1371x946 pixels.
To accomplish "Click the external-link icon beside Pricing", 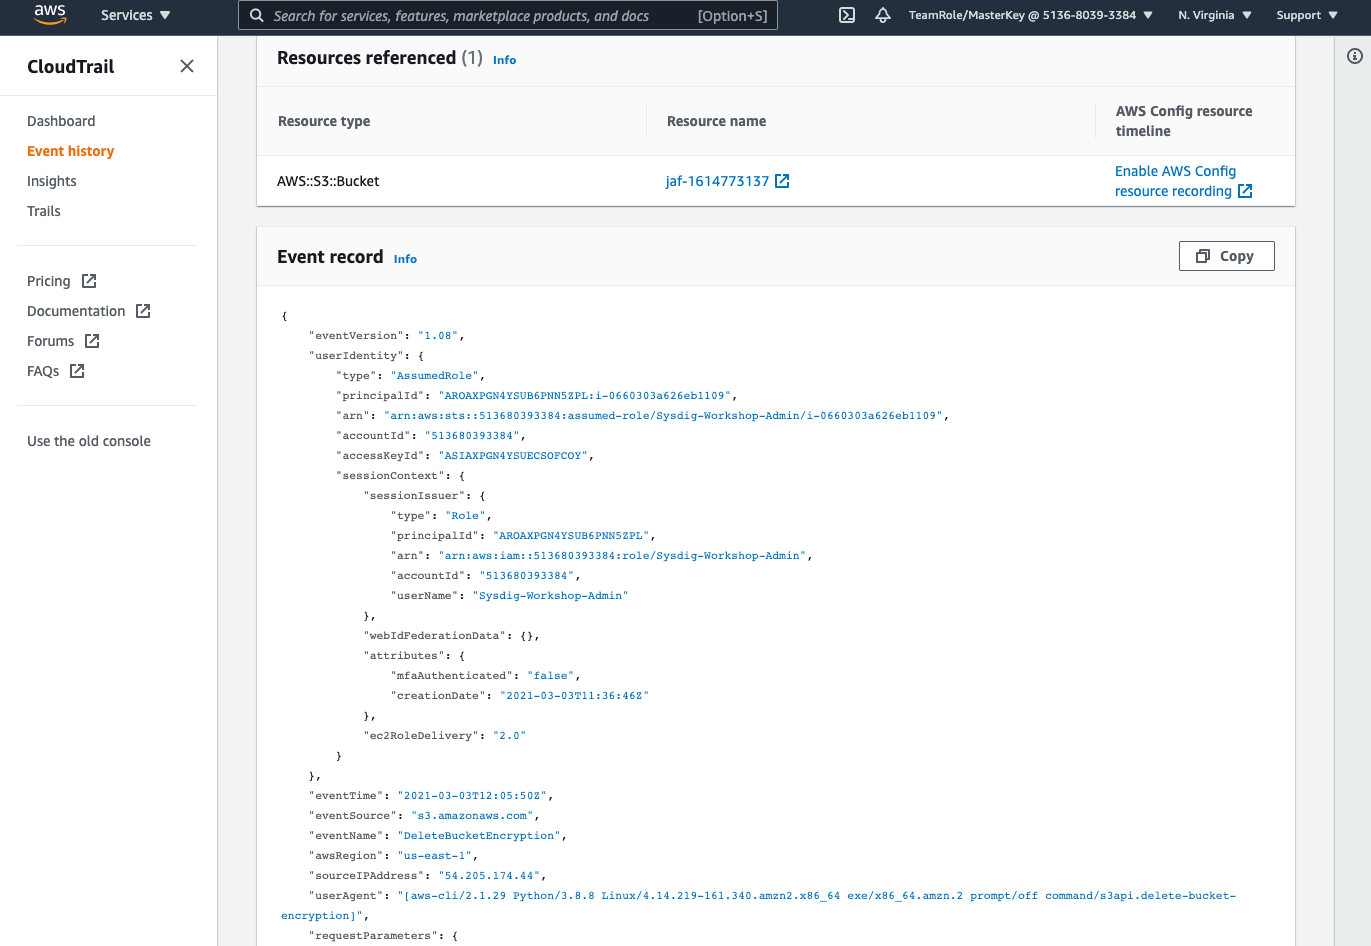I will [x=89, y=281].
